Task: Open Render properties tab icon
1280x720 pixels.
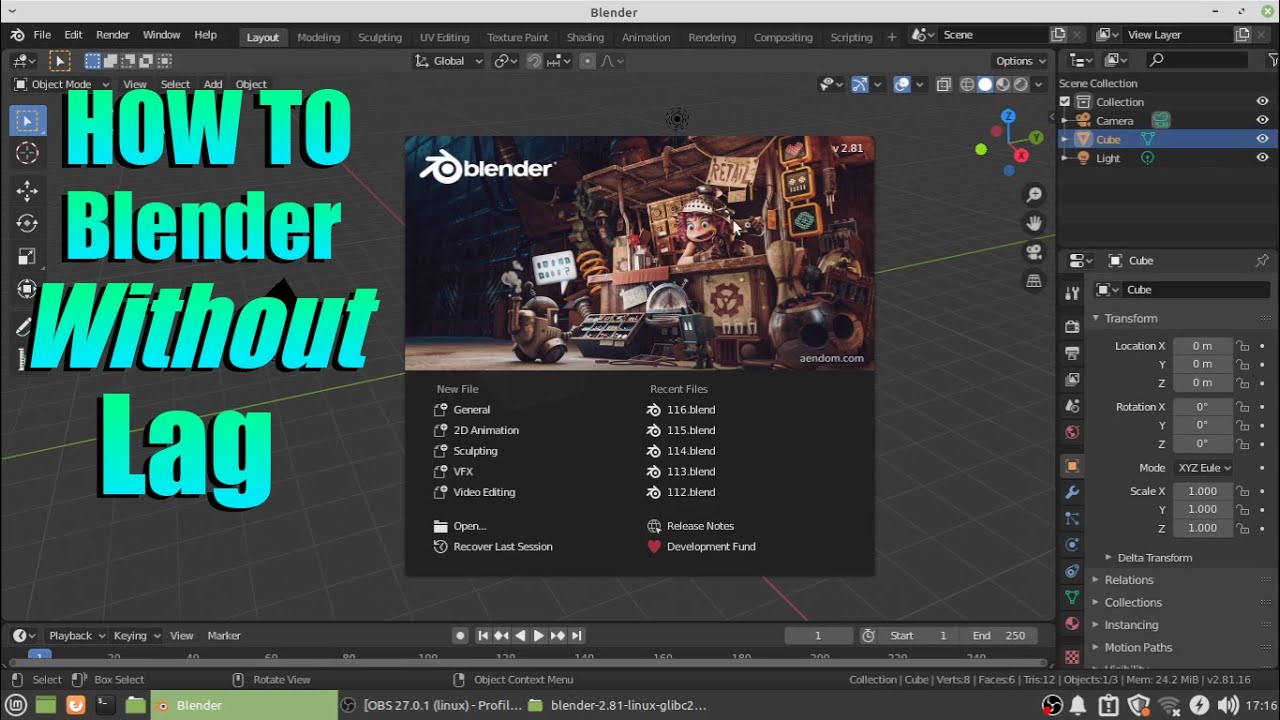Action: point(1072,326)
